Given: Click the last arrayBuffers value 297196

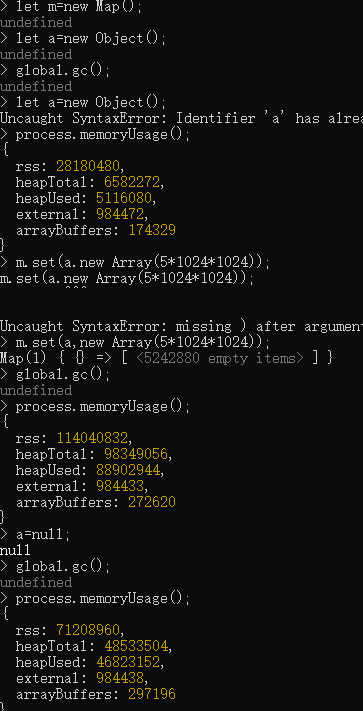Looking at the screenshot, I should (x=152, y=694).
